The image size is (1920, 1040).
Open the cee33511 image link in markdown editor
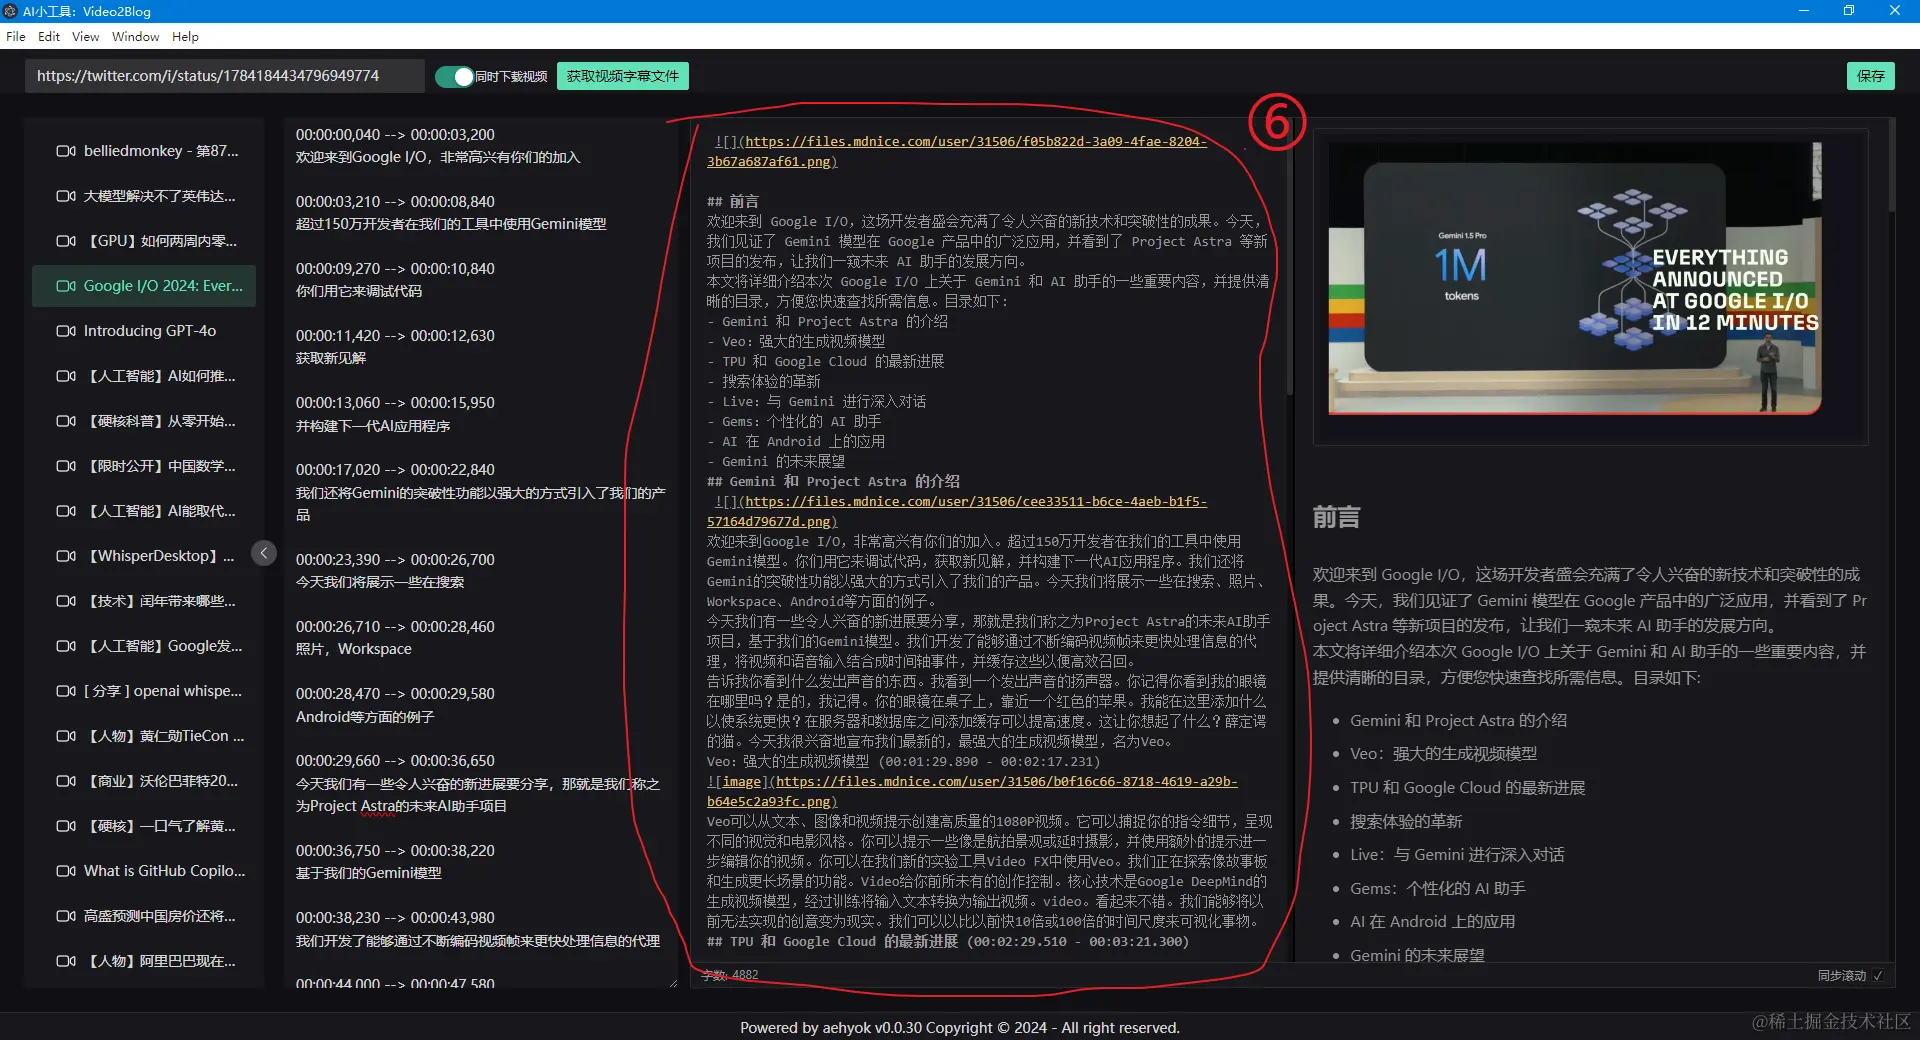click(x=957, y=511)
